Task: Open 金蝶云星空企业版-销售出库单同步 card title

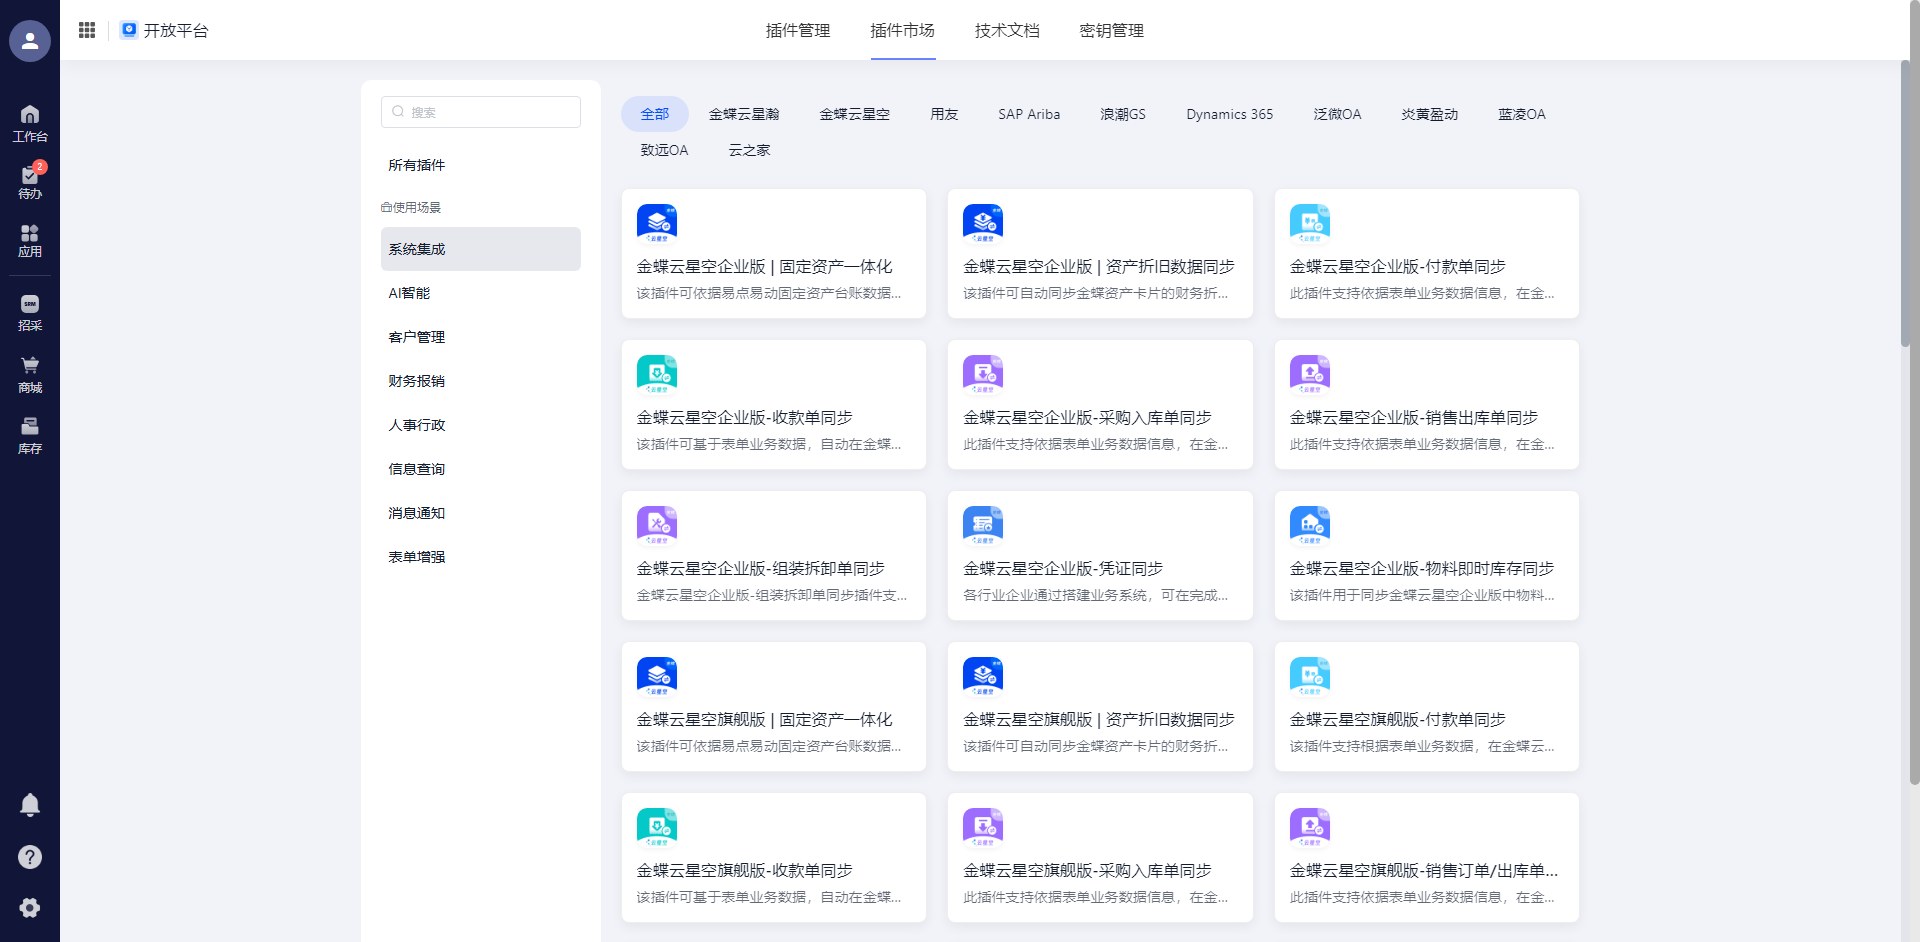Action: [x=1413, y=418]
